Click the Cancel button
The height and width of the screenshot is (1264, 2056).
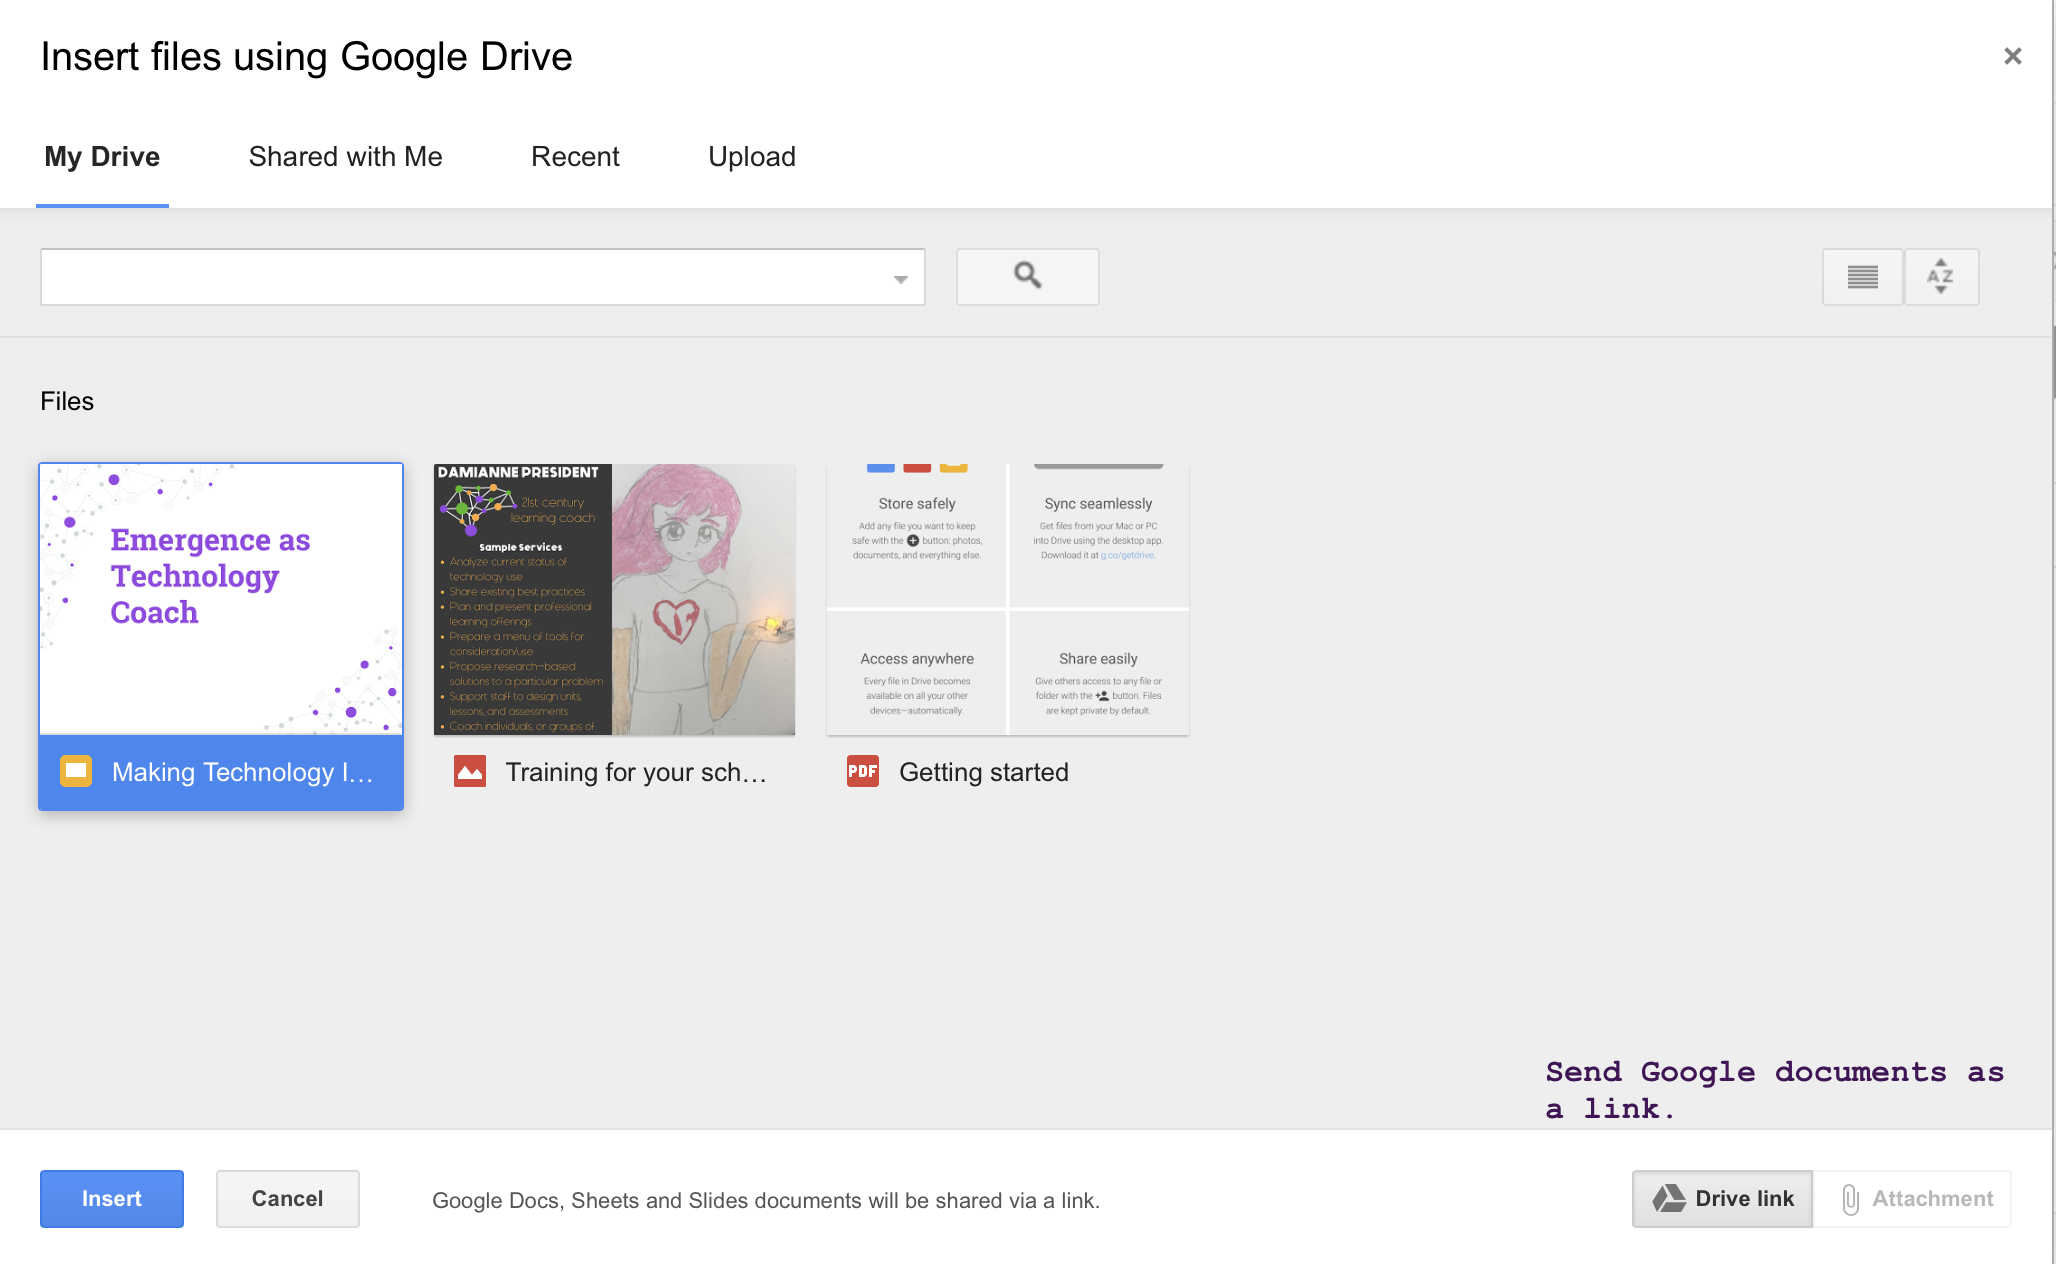pos(287,1198)
